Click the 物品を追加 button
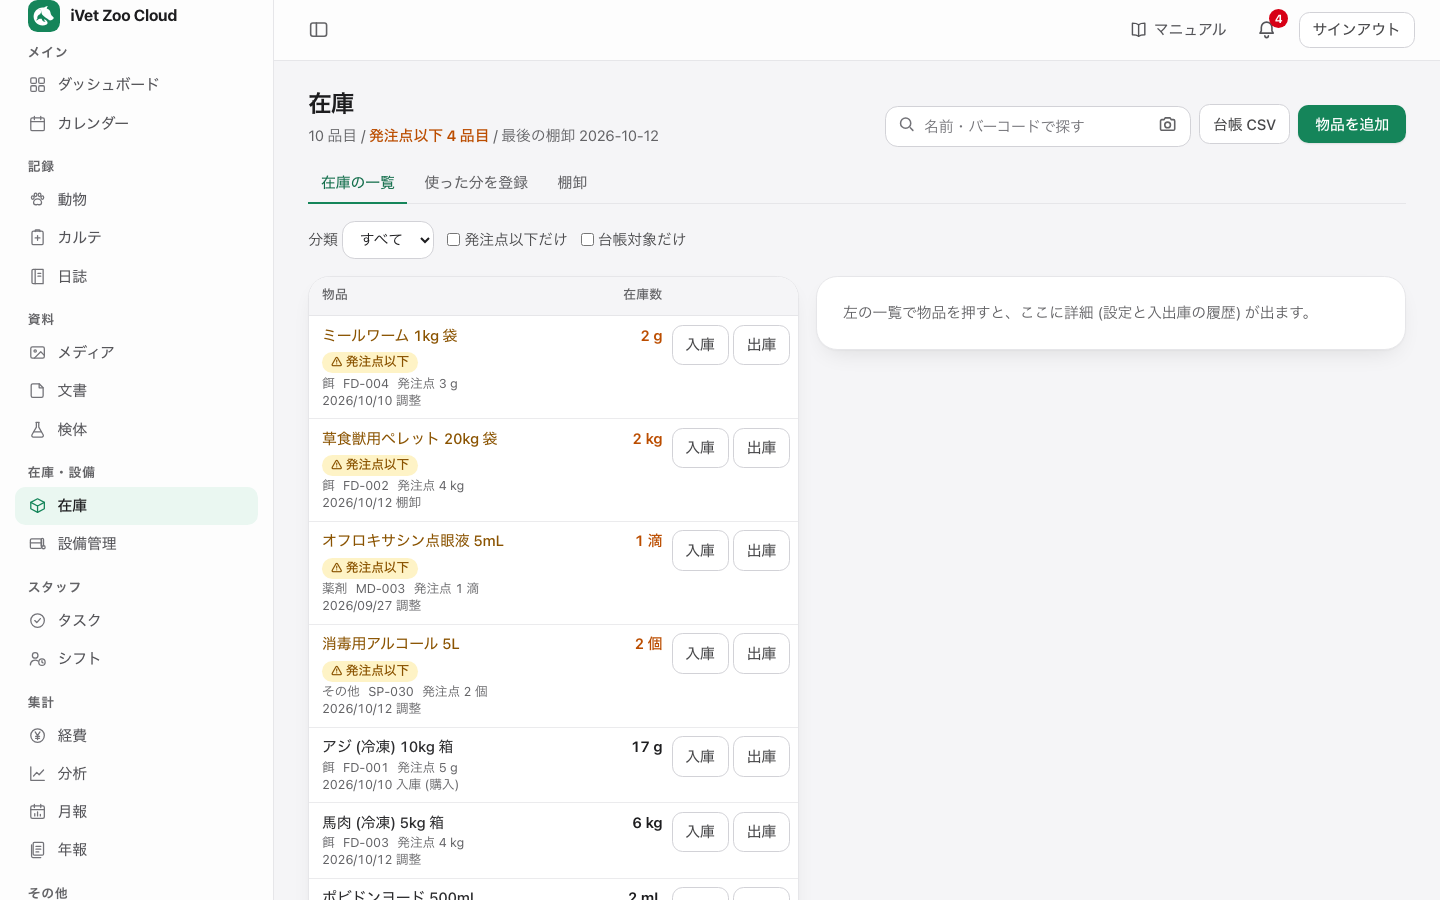The image size is (1440, 900). click(1352, 124)
